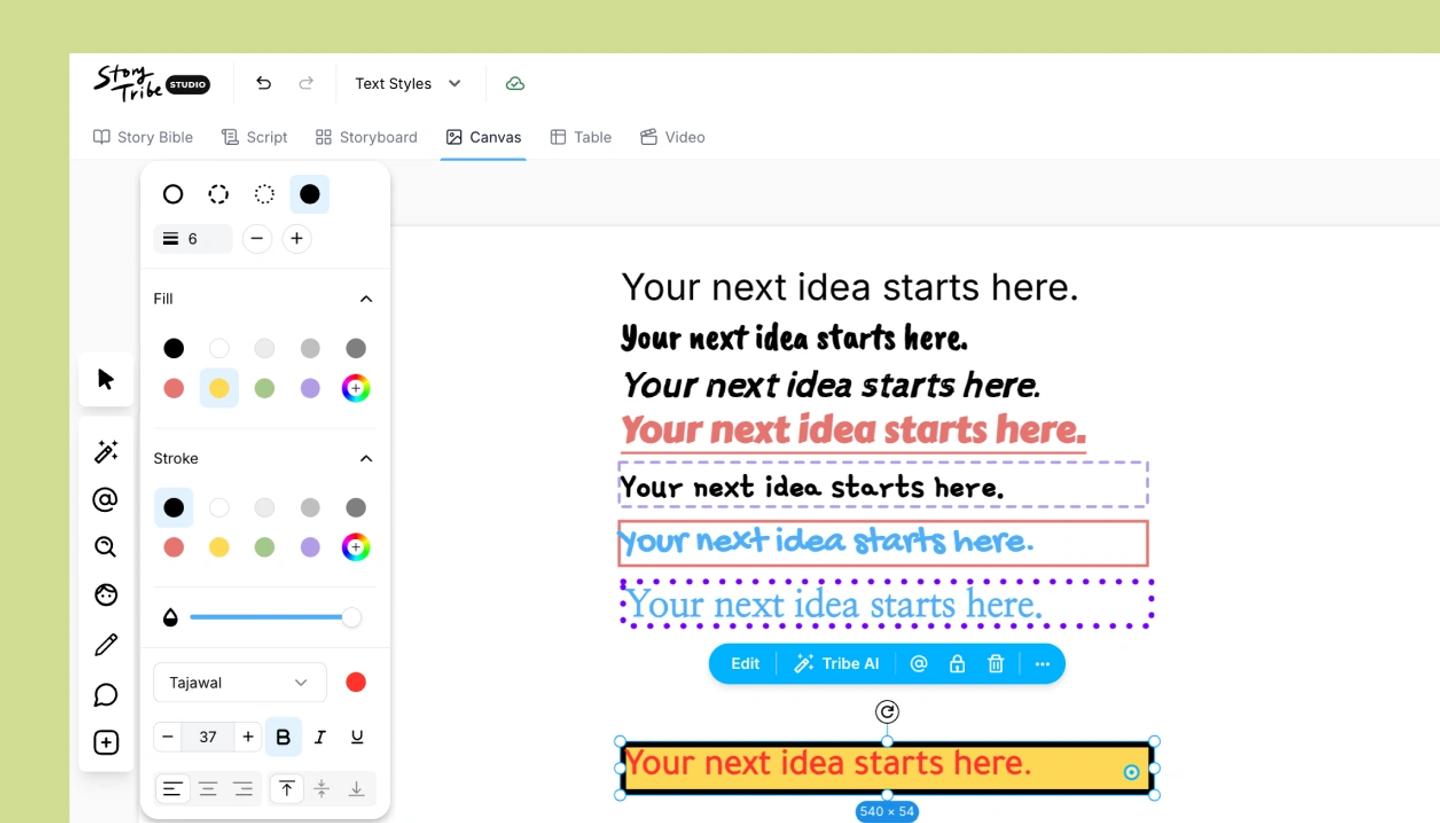Select the arrow pointer tool

pos(106,379)
